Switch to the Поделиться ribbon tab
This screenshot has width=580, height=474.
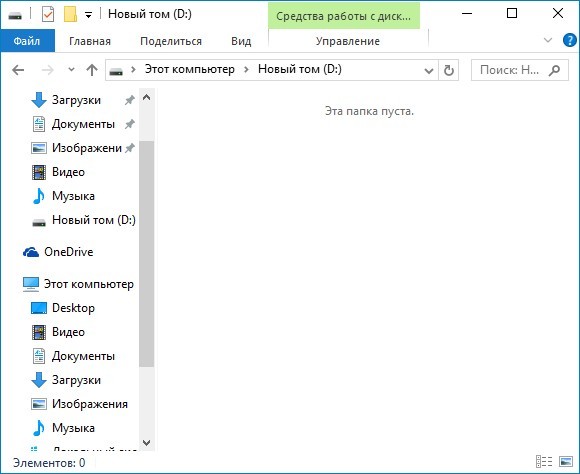click(171, 41)
